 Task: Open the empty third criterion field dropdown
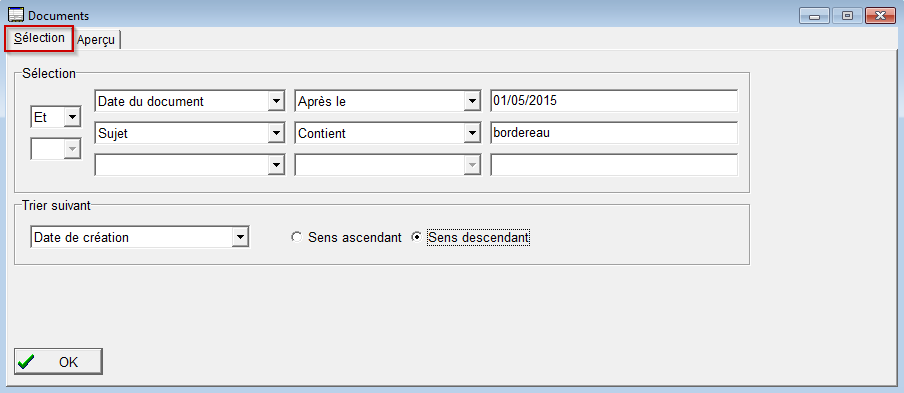coord(189,165)
